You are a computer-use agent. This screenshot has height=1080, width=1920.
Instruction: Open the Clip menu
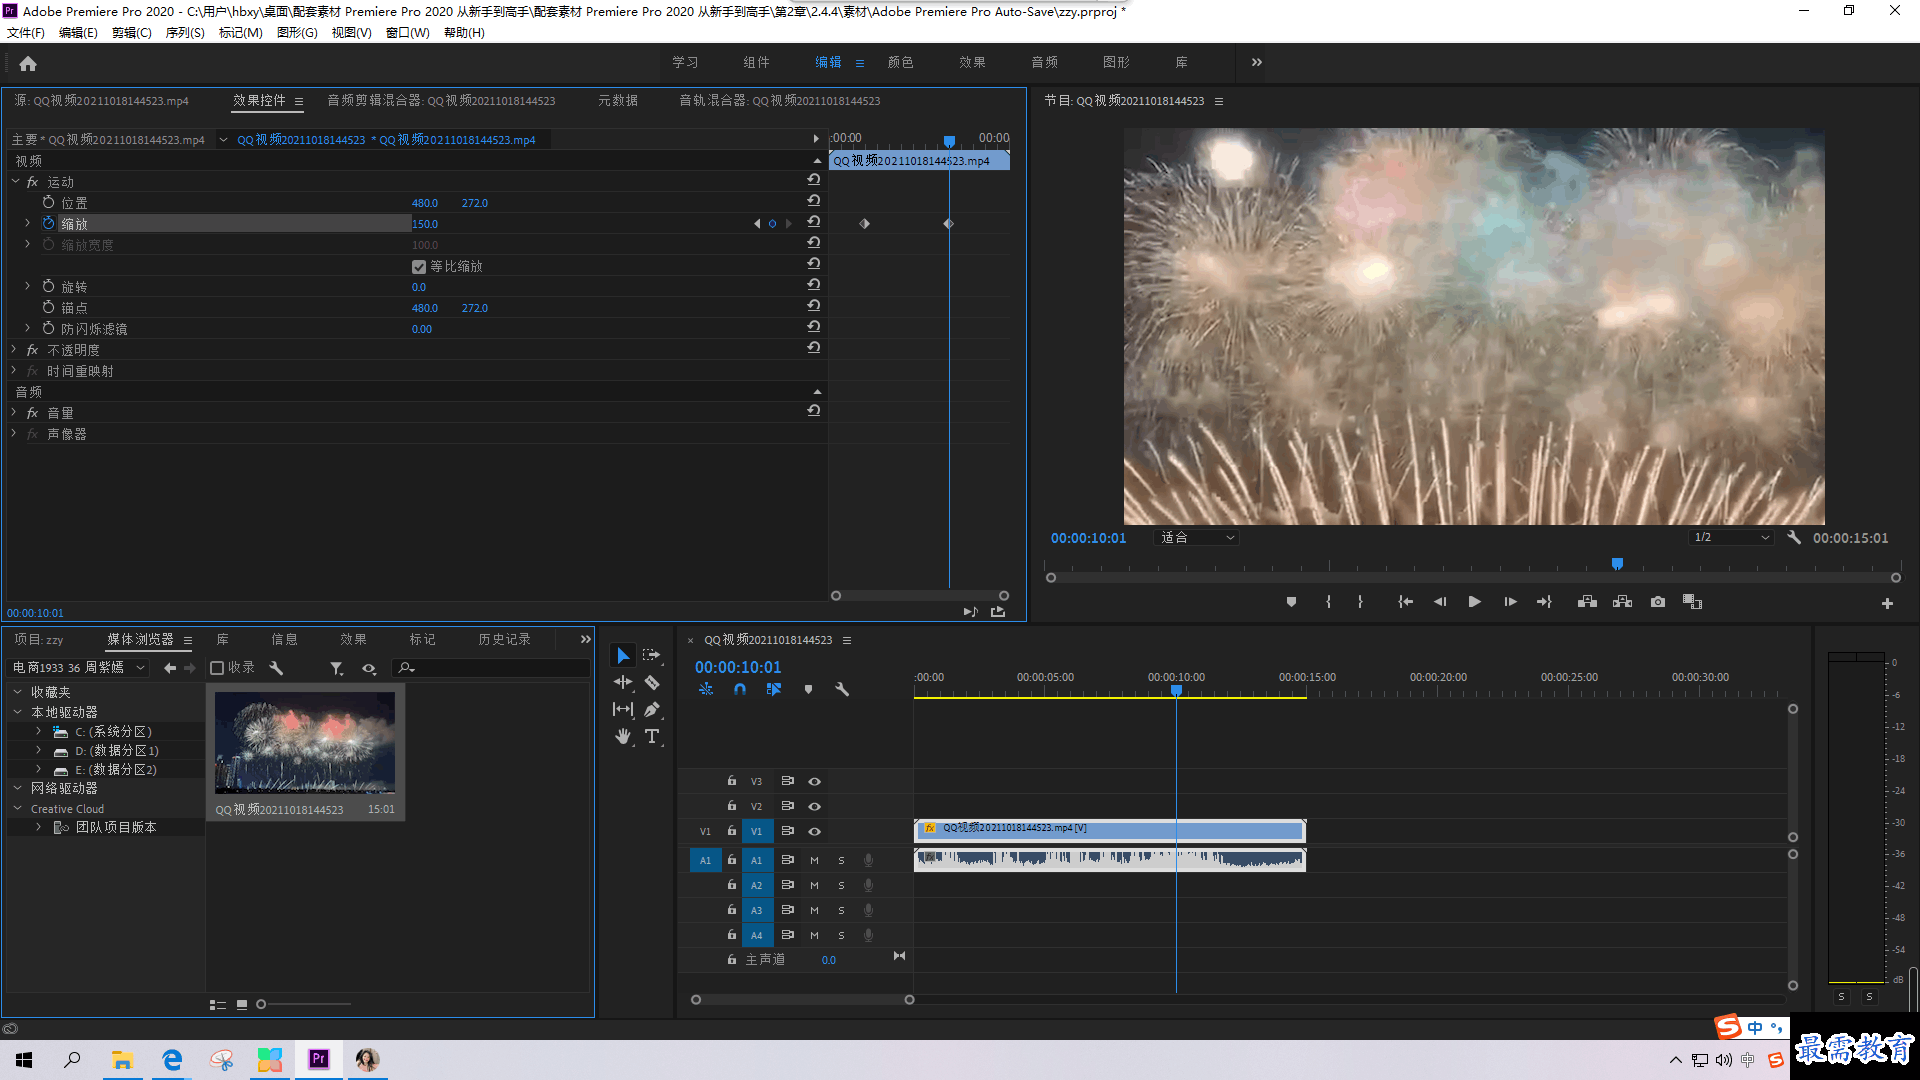[x=131, y=33]
